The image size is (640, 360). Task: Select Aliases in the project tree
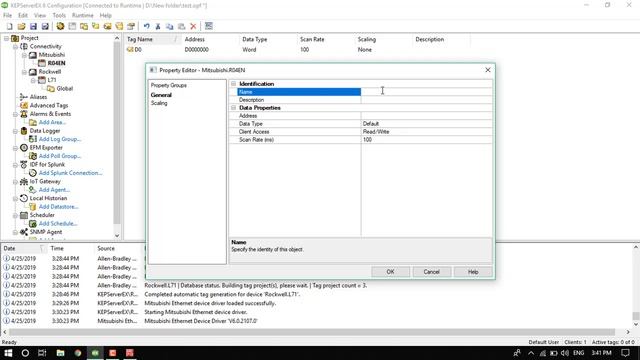(x=38, y=97)
